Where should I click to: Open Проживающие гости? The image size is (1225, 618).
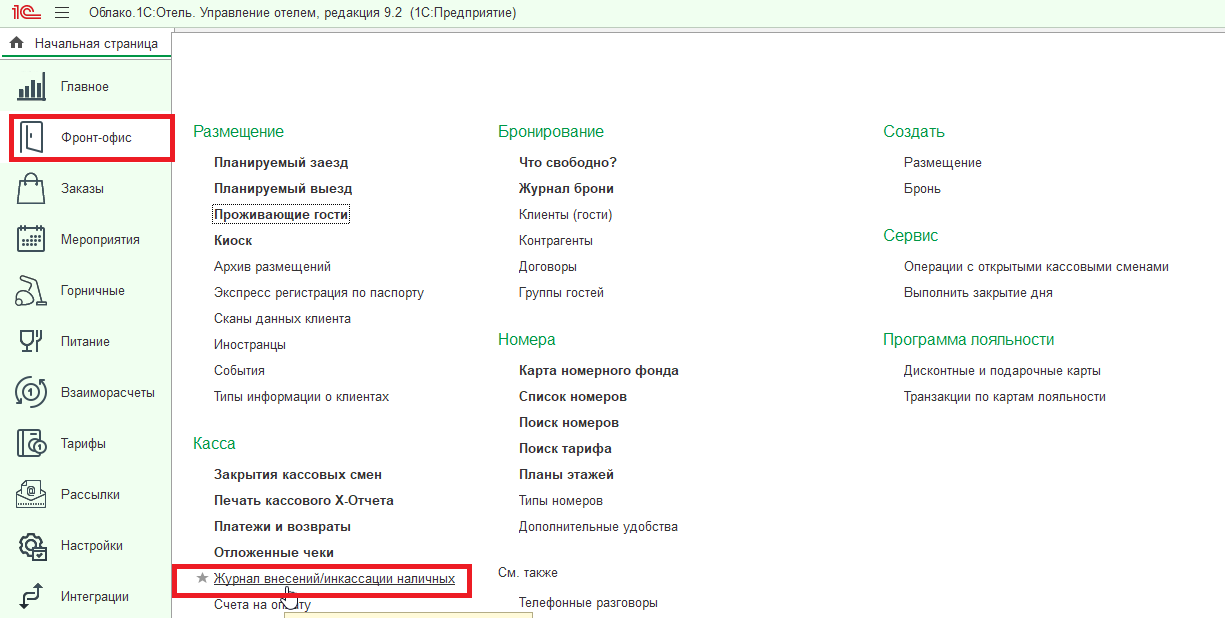(281, 214)
